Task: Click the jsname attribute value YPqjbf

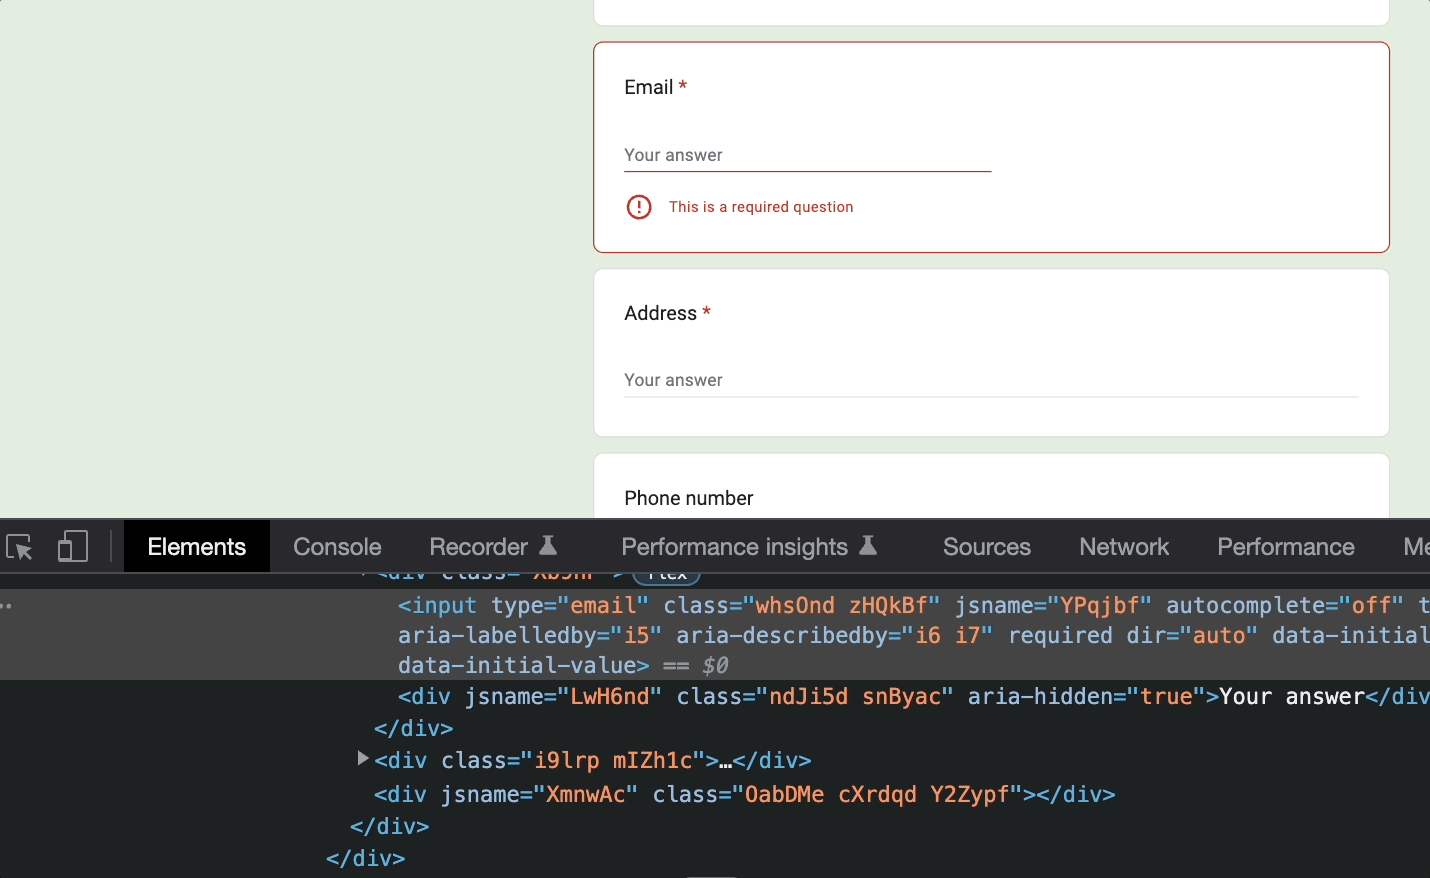Action: 1100,604
